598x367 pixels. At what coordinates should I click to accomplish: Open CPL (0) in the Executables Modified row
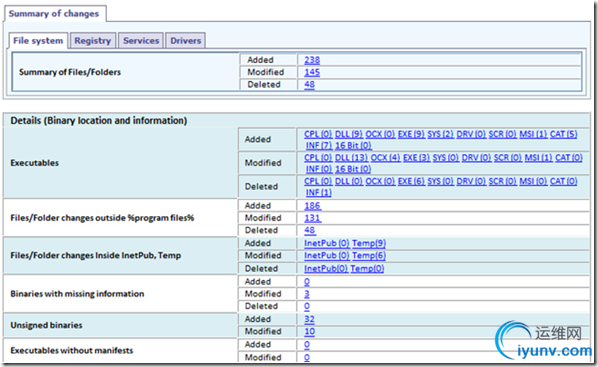[x=318, y=158]
